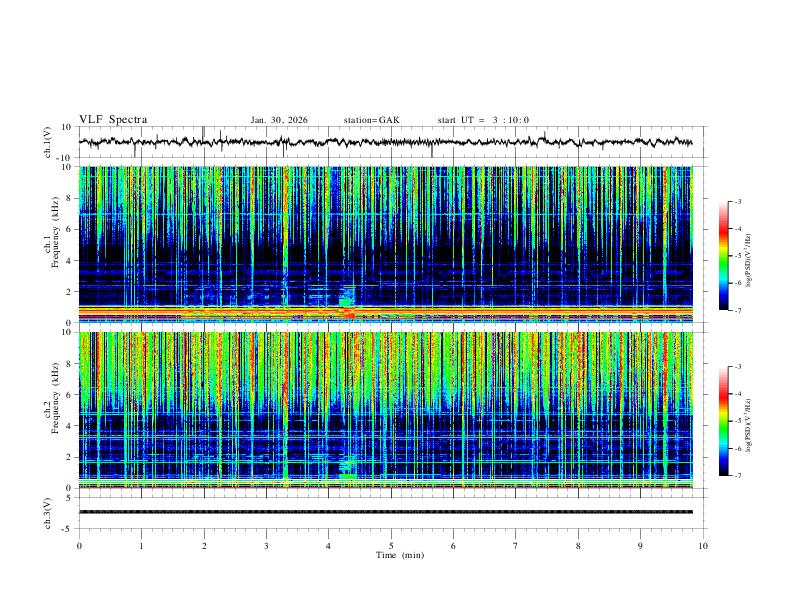Click the log(PSD) label beside ch.2 colorbar

(749, 425)
